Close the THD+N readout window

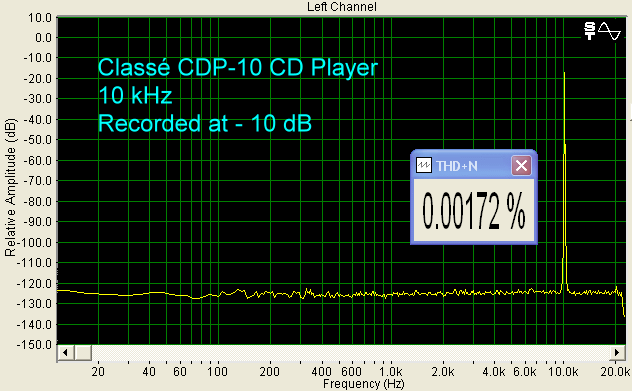[x=521, y=165]
